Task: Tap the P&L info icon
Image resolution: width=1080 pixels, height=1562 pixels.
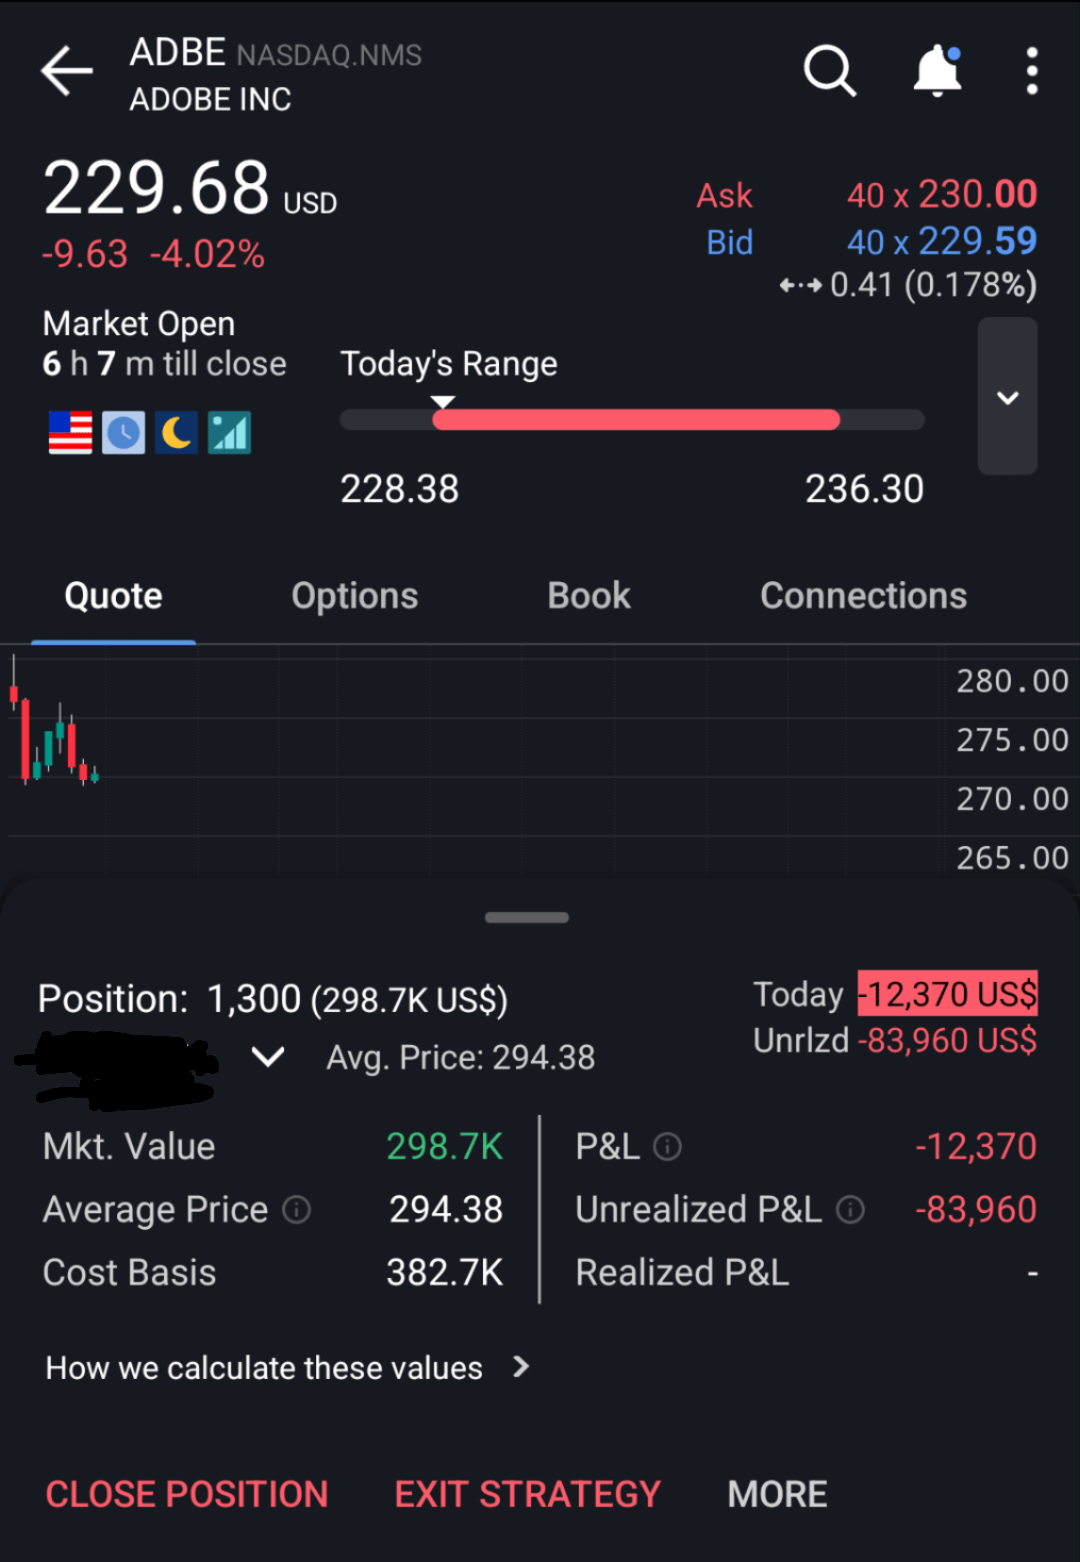Action: point(667,1147)
